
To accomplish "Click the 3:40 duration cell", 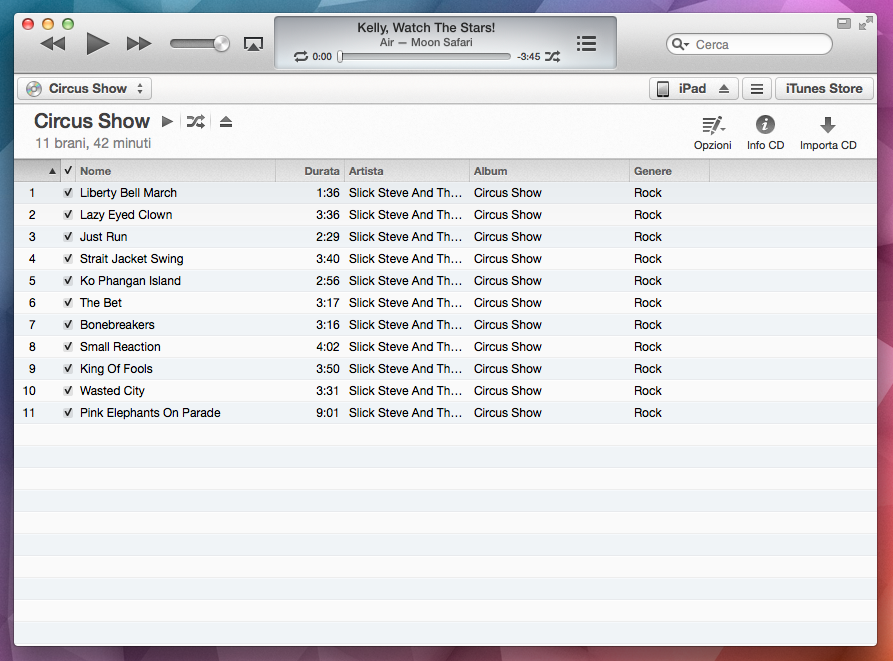I will coord(327,258).
